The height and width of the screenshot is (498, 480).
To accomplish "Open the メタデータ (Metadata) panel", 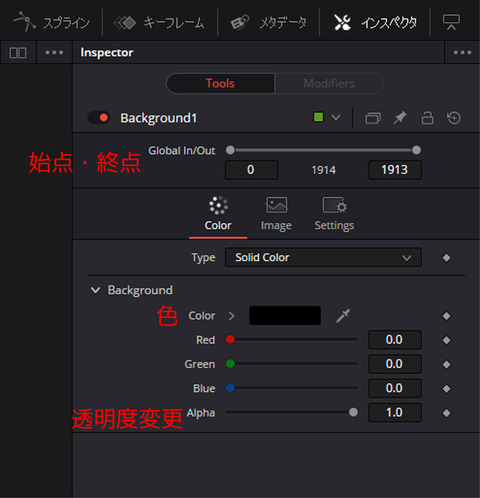I will pos(269,23).
